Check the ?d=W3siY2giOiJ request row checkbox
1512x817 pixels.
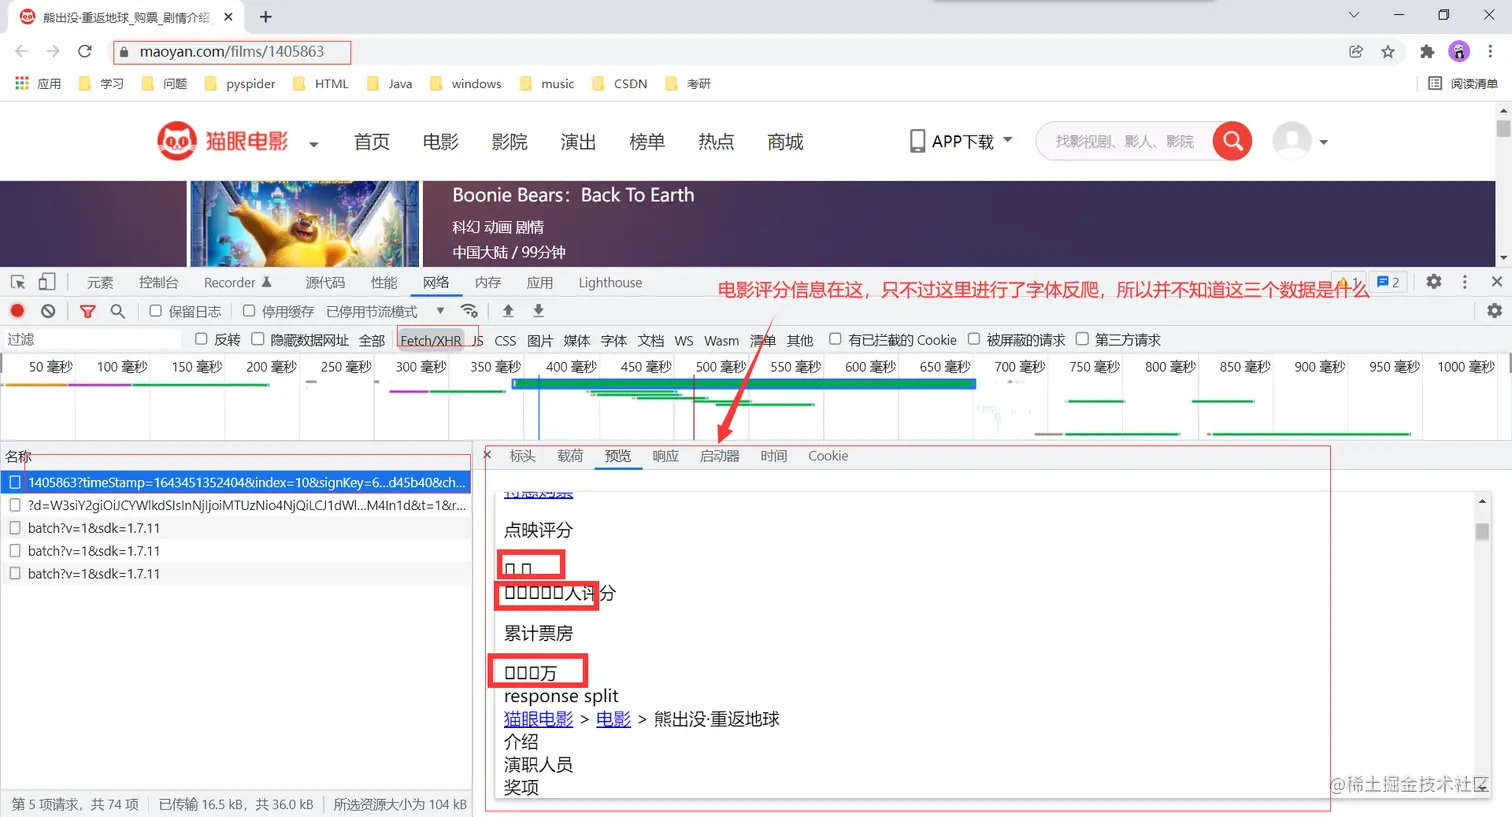15,505
